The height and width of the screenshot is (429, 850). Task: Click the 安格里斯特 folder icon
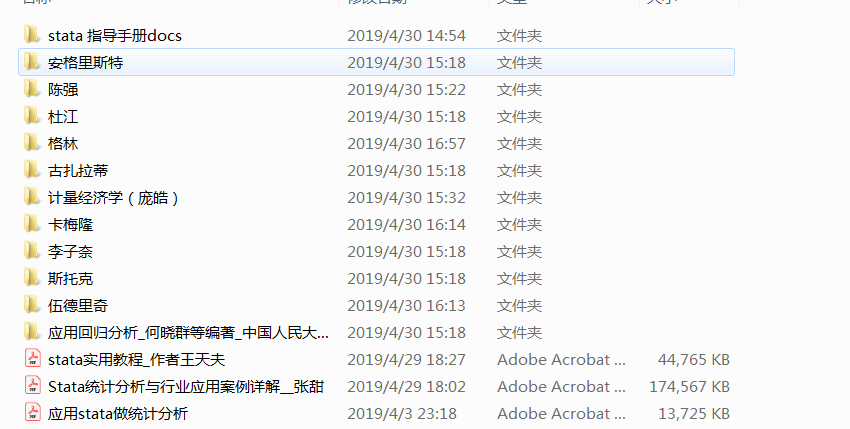32,62
